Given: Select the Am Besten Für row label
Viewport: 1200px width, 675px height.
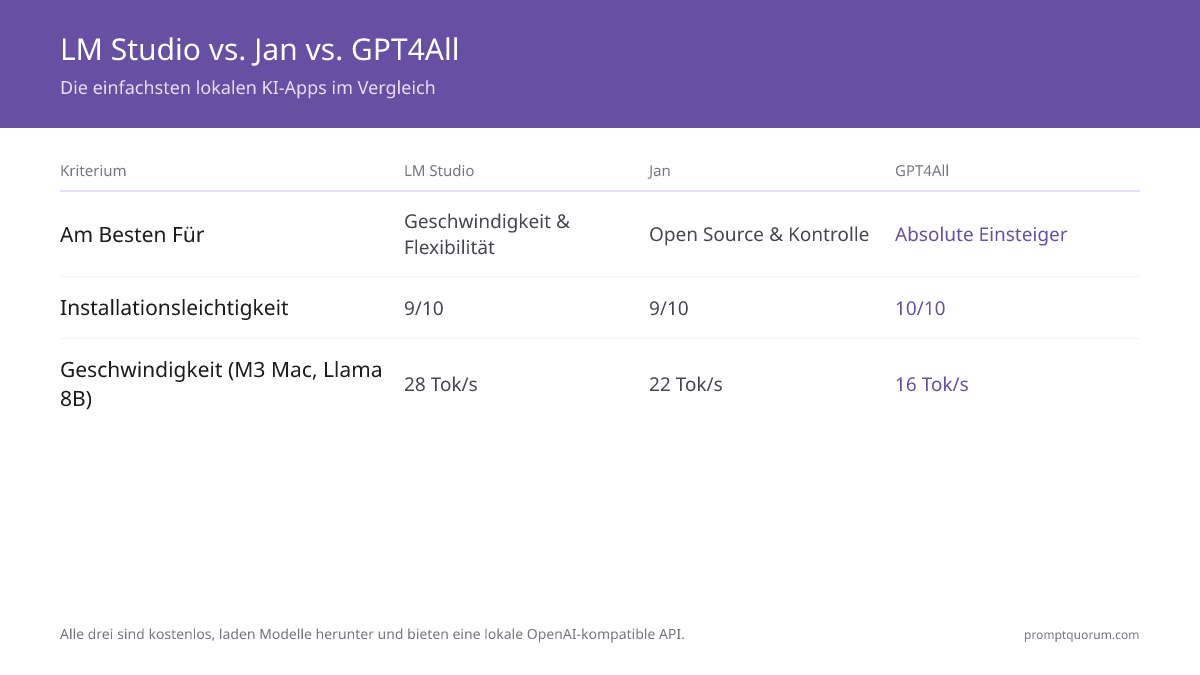Looking at the screenshot, I should click(x=132, y=235).
